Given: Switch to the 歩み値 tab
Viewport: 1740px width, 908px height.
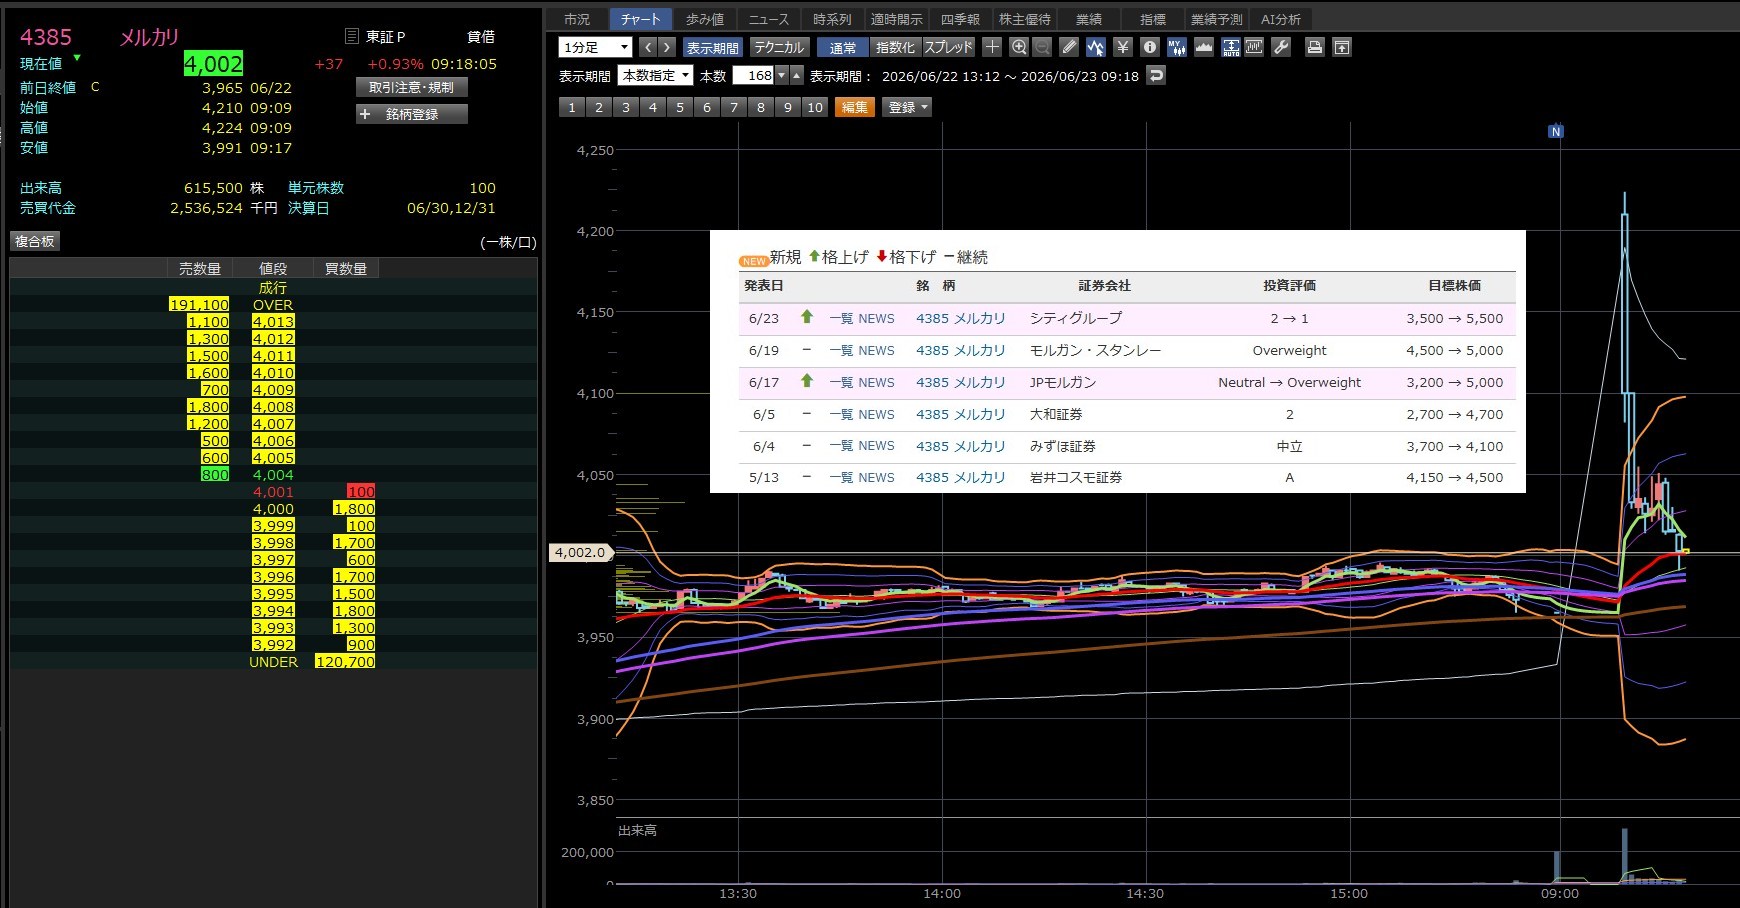Looking at the screenshot, I should (x=705, y=19).
